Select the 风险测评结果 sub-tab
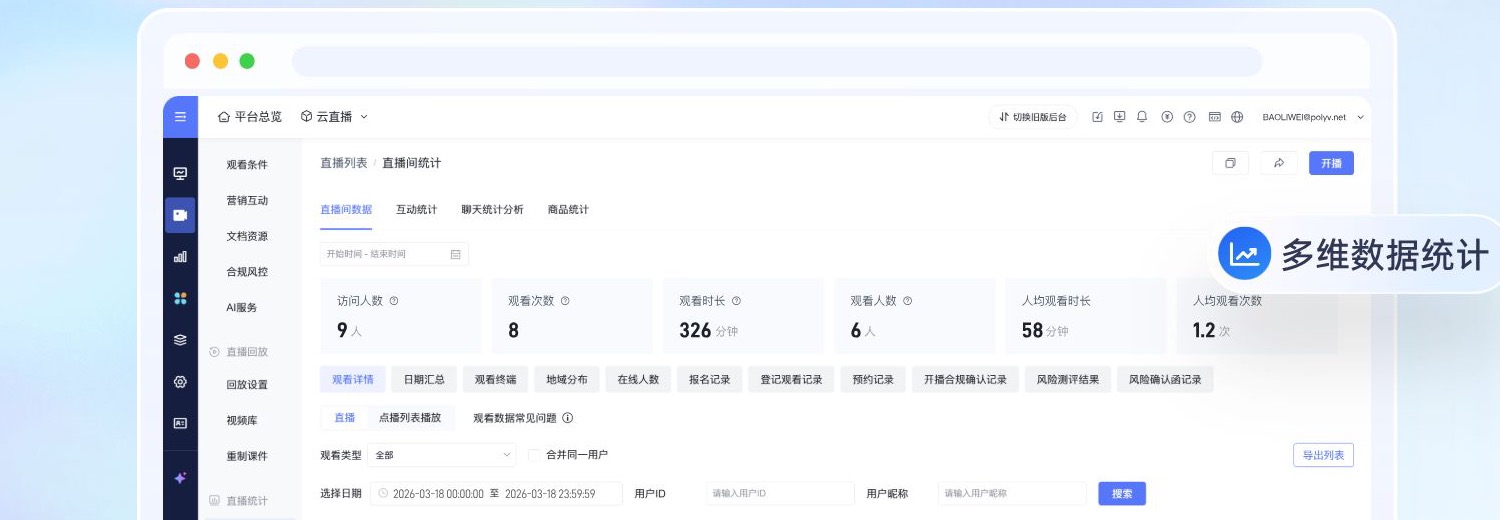Viewport: 1500px width, 520px height. [1068, 380]
